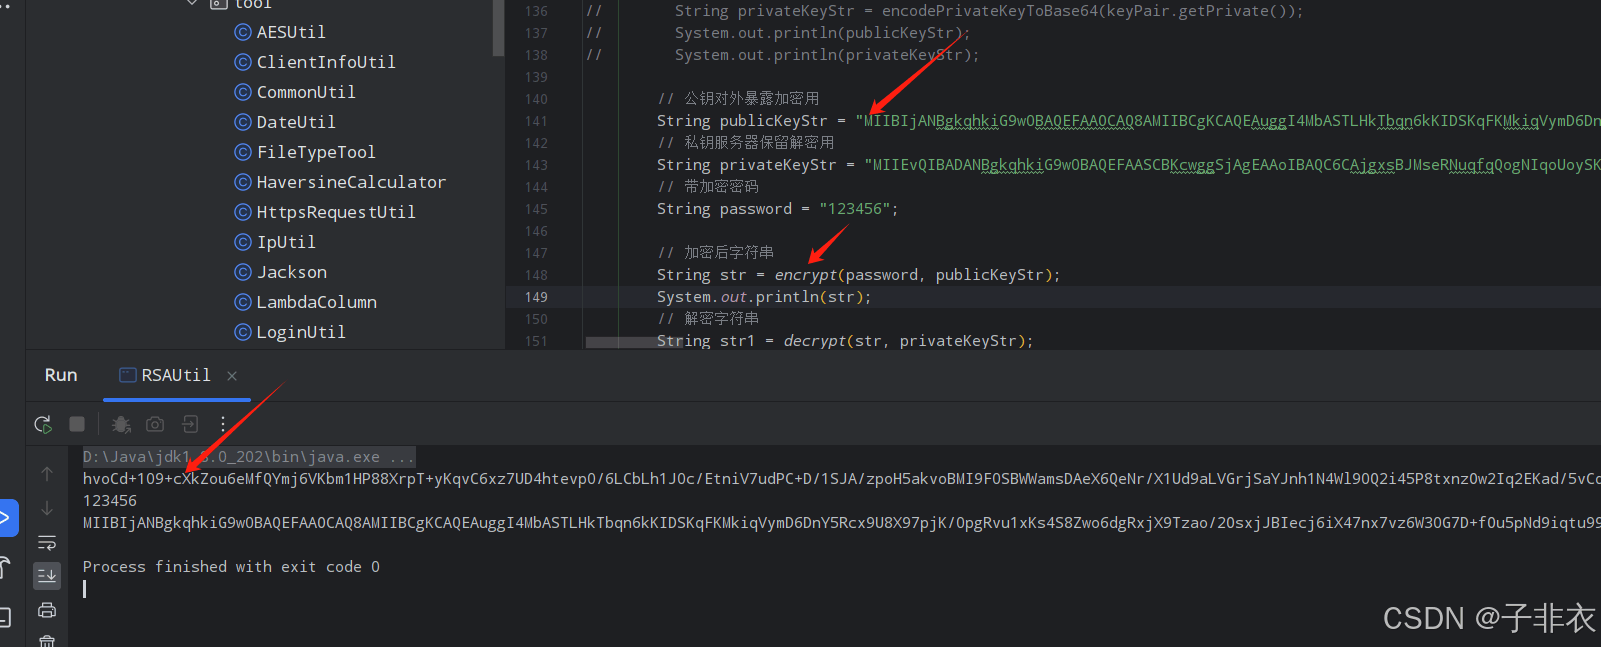This screenshot has width=1601, height=647.
Task: Rerun RSAUtil with the rerun icon
Action: coord(43,424)
